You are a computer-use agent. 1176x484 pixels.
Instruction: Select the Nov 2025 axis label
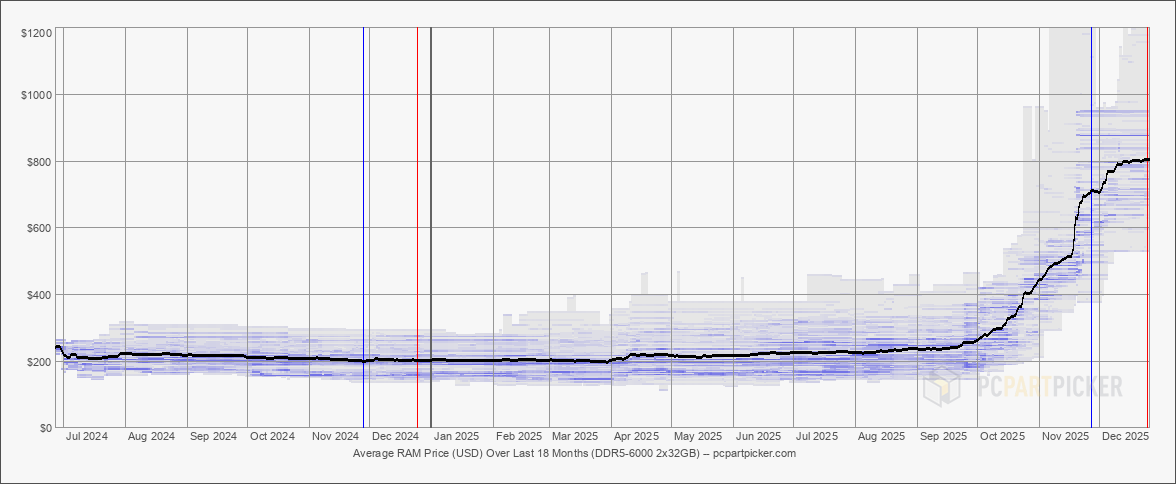pyautogui.click(x=1066, y=436)
